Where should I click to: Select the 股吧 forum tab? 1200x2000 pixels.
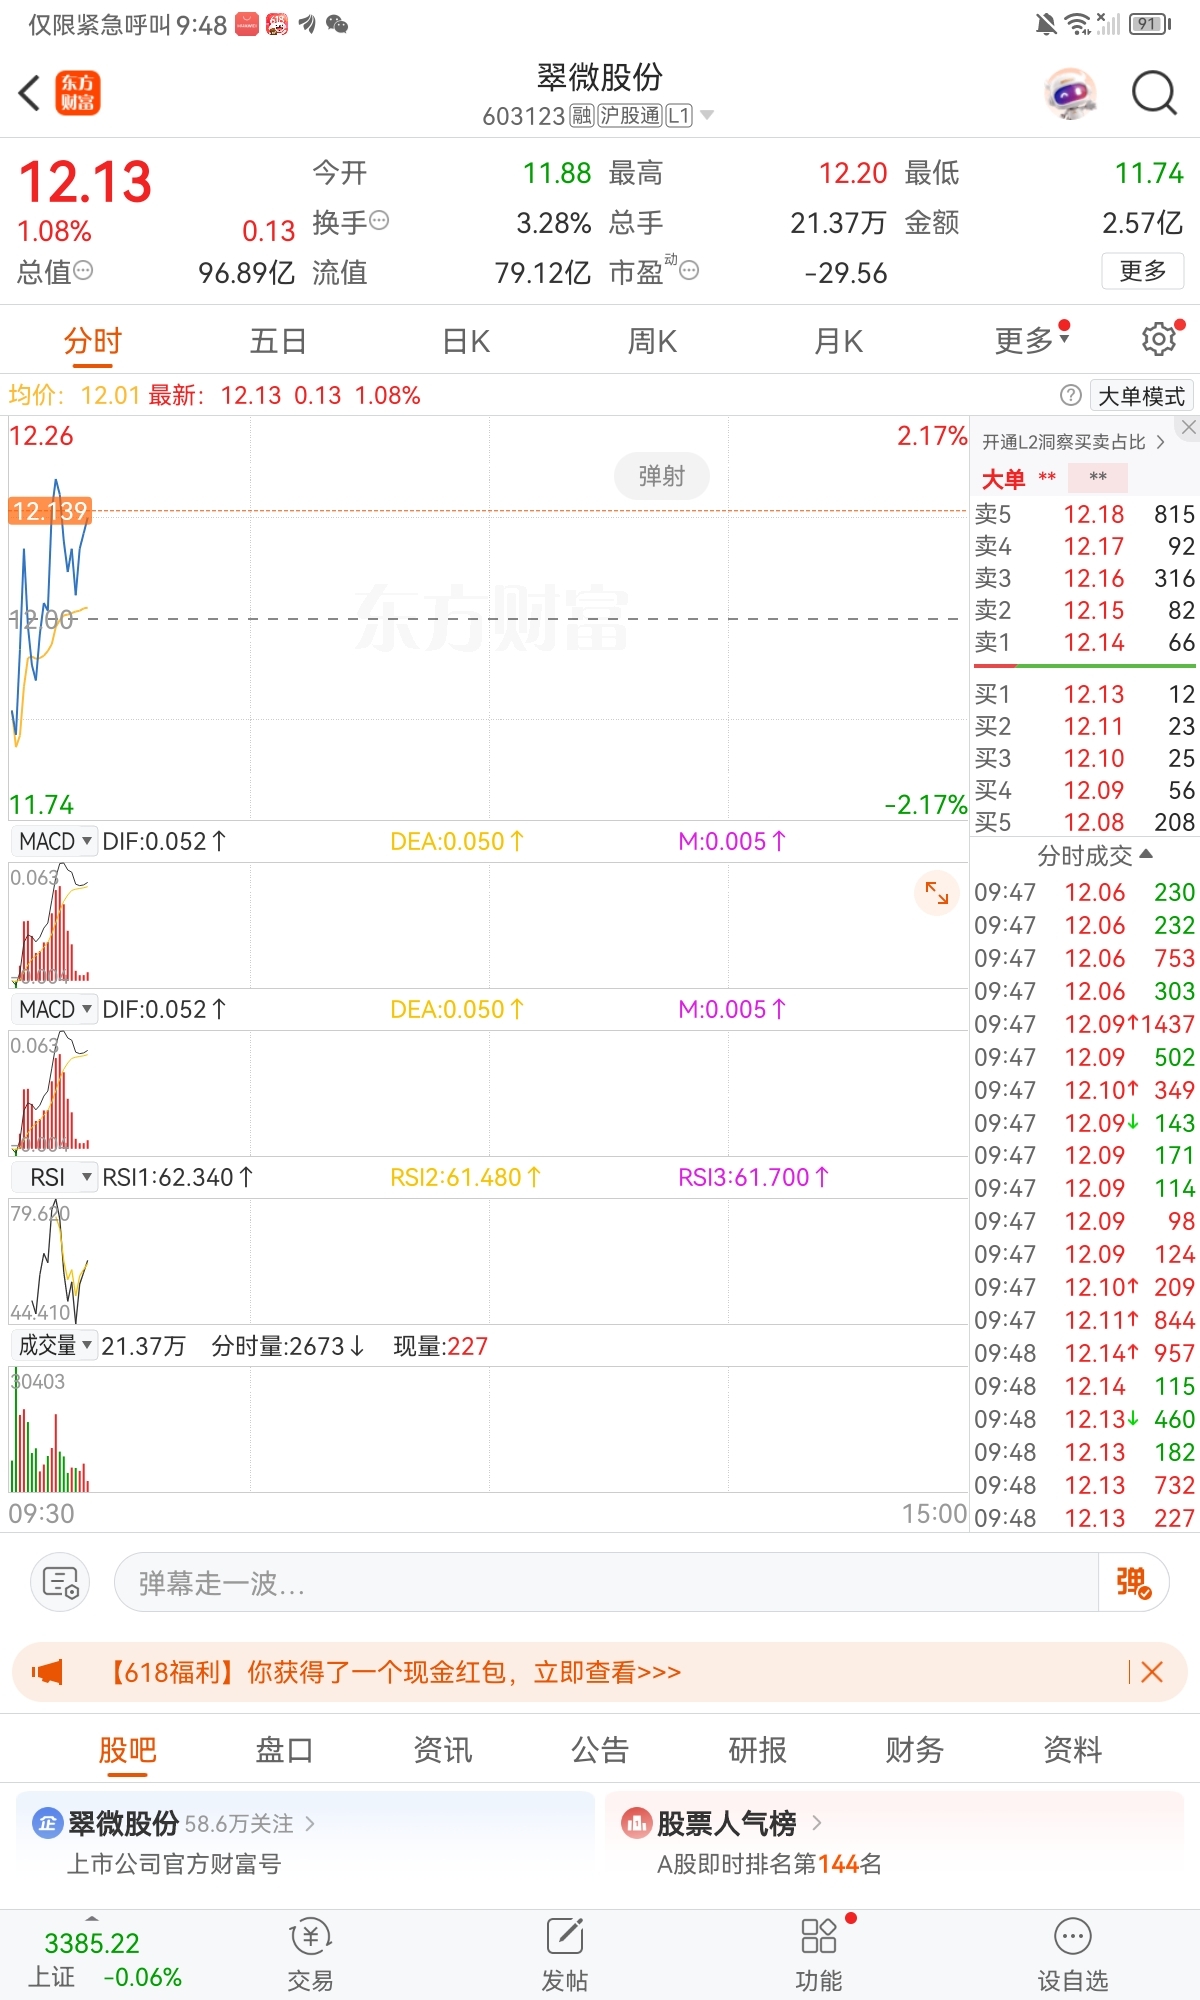coord(128,1750)
